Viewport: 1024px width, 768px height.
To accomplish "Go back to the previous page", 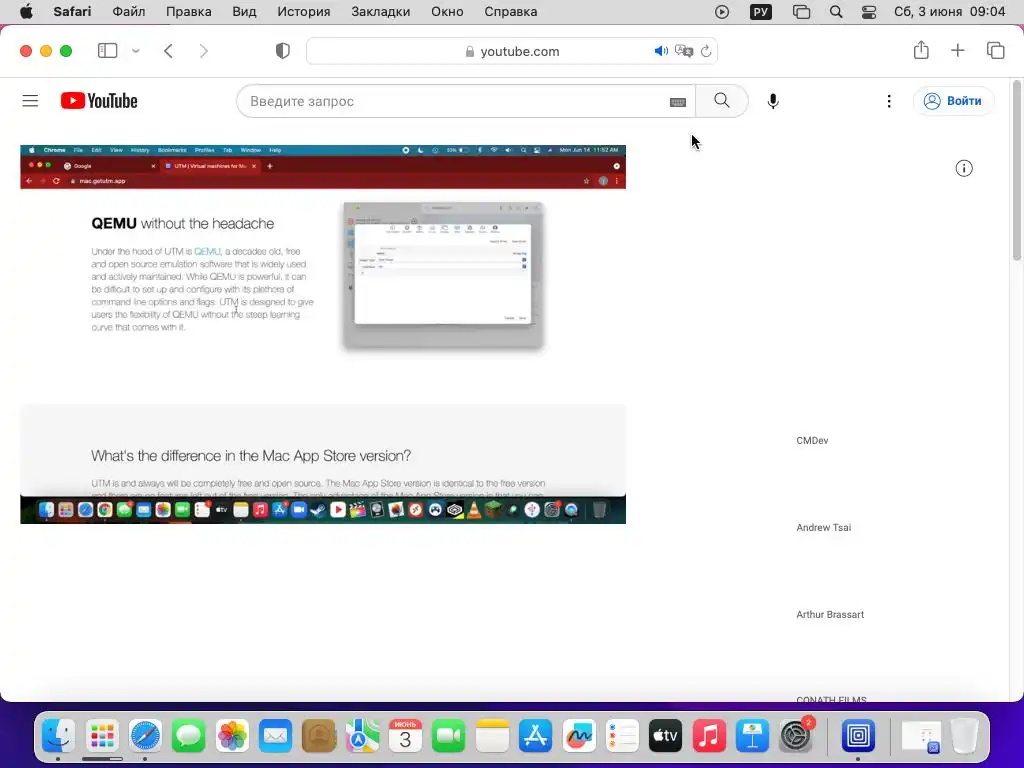I will coord(168,51).
